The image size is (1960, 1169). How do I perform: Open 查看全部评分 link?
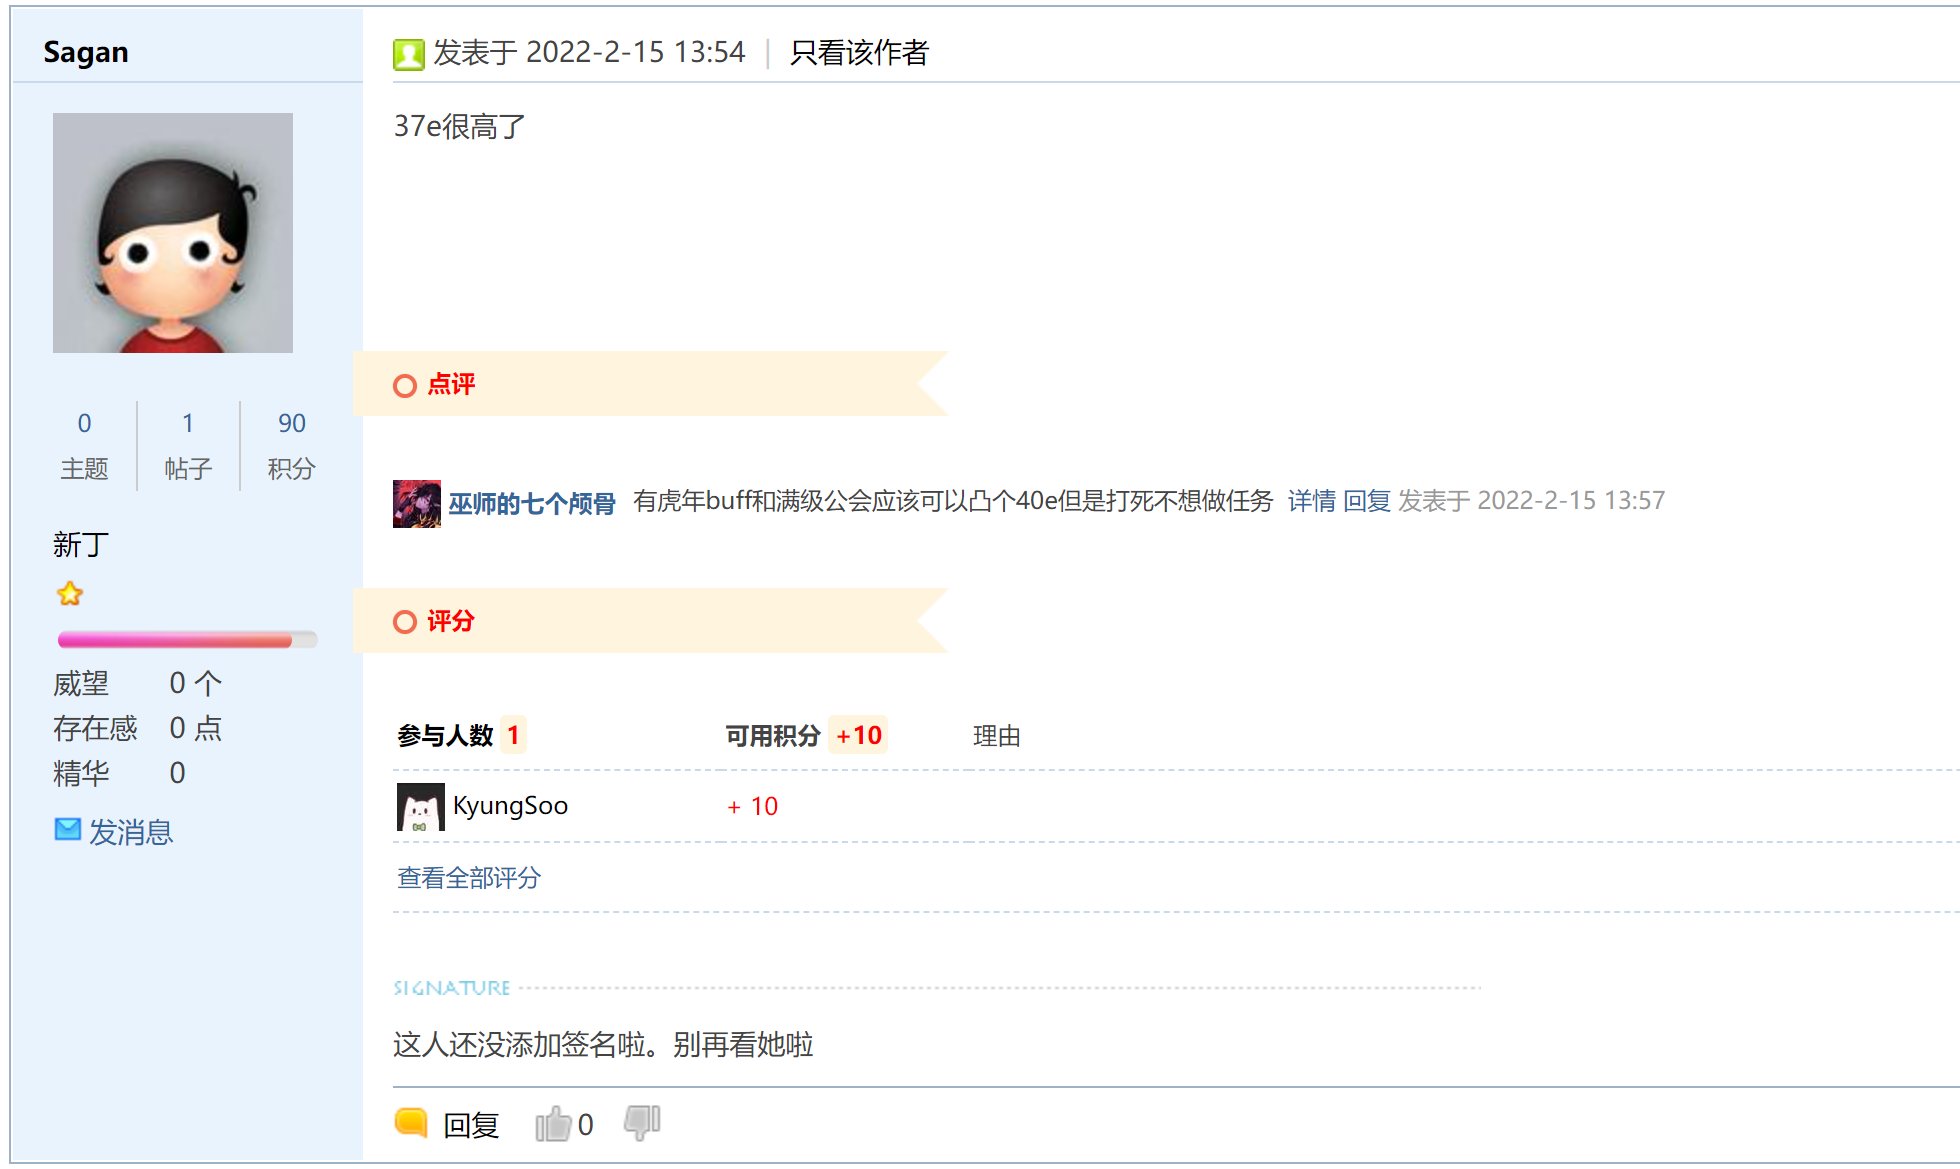tap(468, 878)
